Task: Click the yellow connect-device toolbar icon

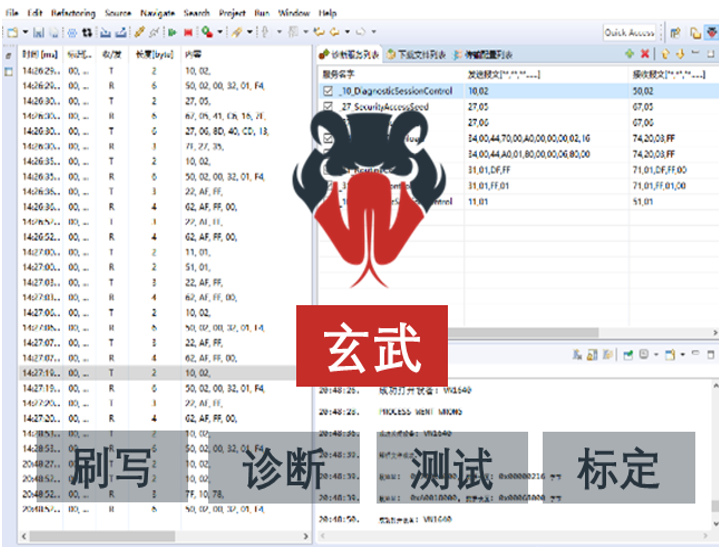Action: coord(139,32)
